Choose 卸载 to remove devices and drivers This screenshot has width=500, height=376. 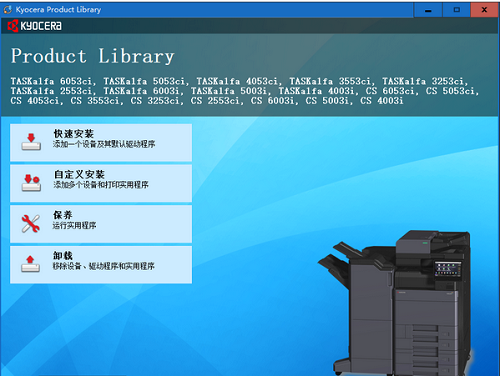pos(101,265)
